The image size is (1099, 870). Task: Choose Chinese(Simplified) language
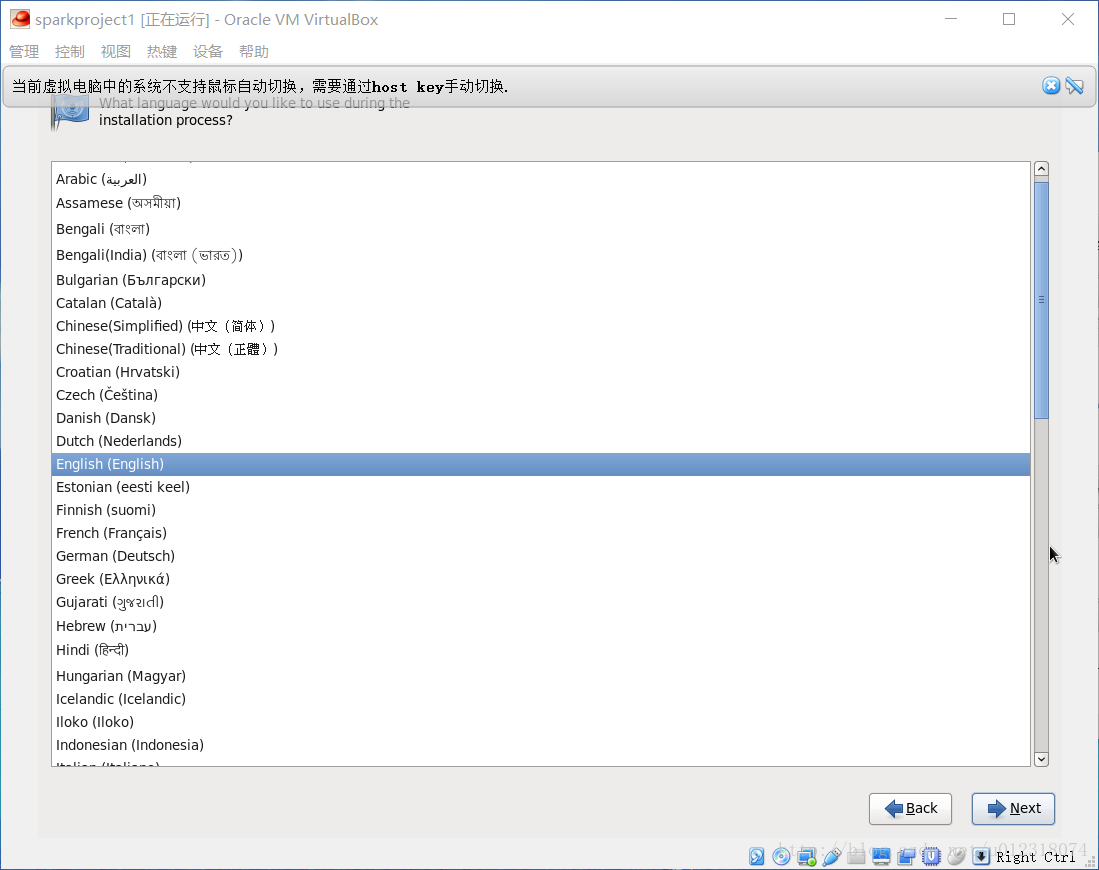(540, 326)
